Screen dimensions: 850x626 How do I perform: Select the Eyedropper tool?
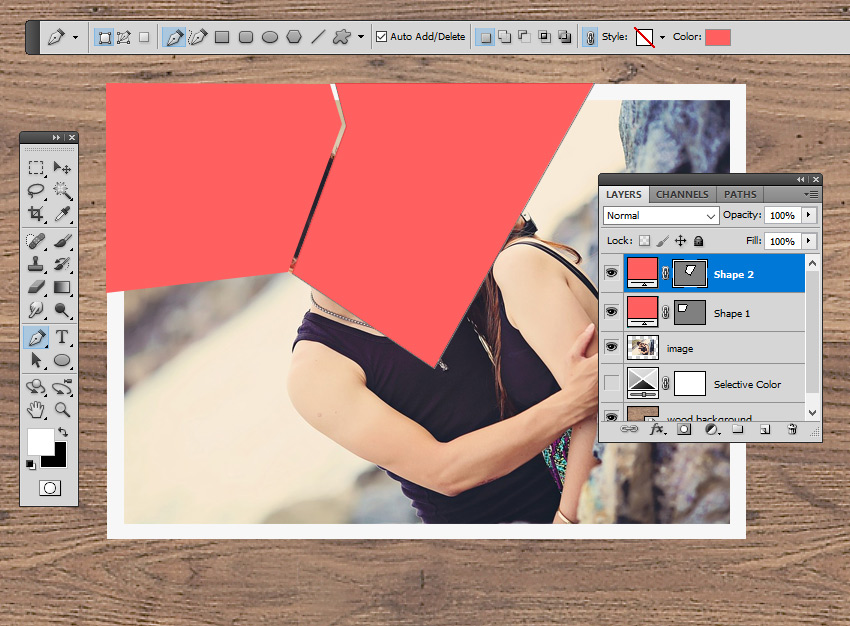62,214
